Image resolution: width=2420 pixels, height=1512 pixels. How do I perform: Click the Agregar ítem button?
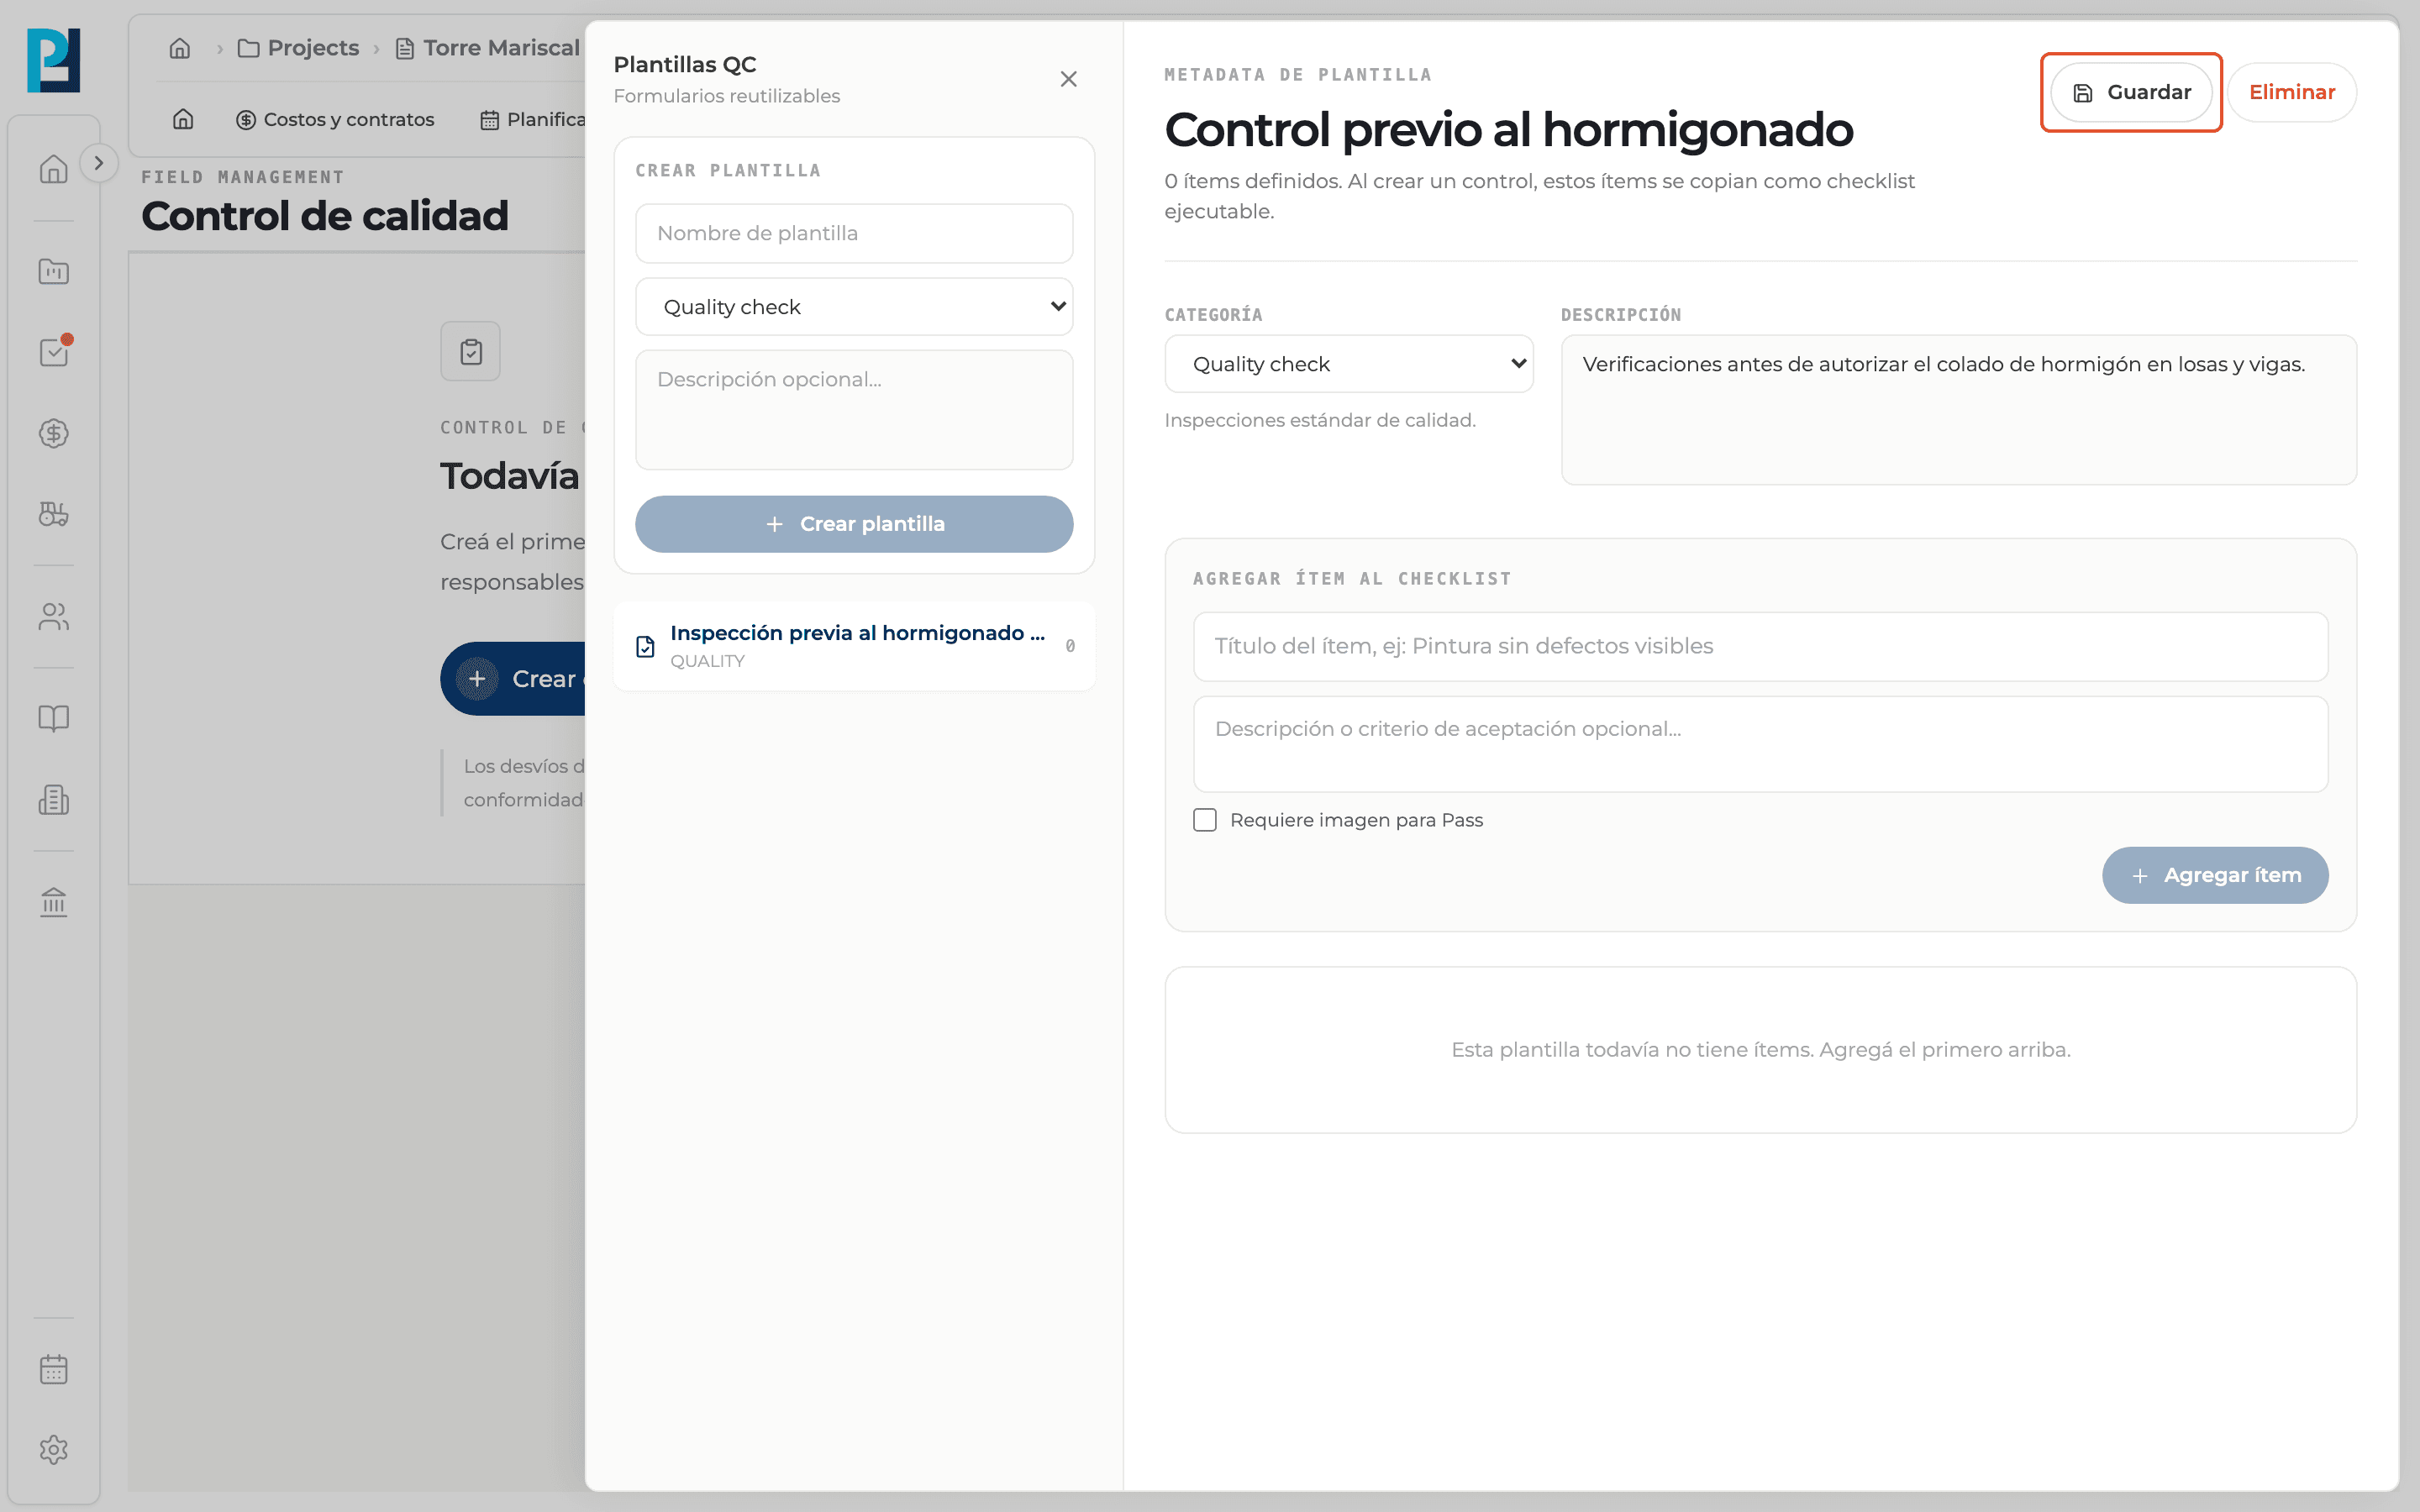click(x=2215, y=875)
